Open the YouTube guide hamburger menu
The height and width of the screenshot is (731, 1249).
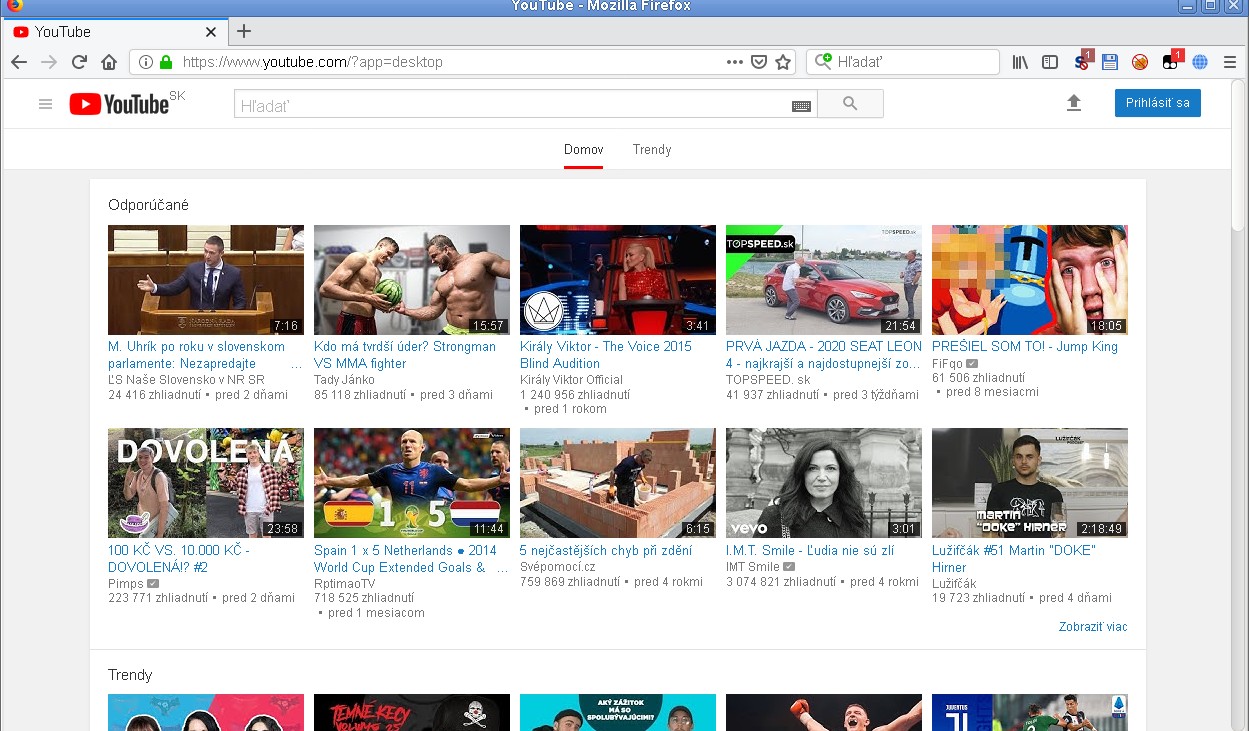[x=45, y=104]
